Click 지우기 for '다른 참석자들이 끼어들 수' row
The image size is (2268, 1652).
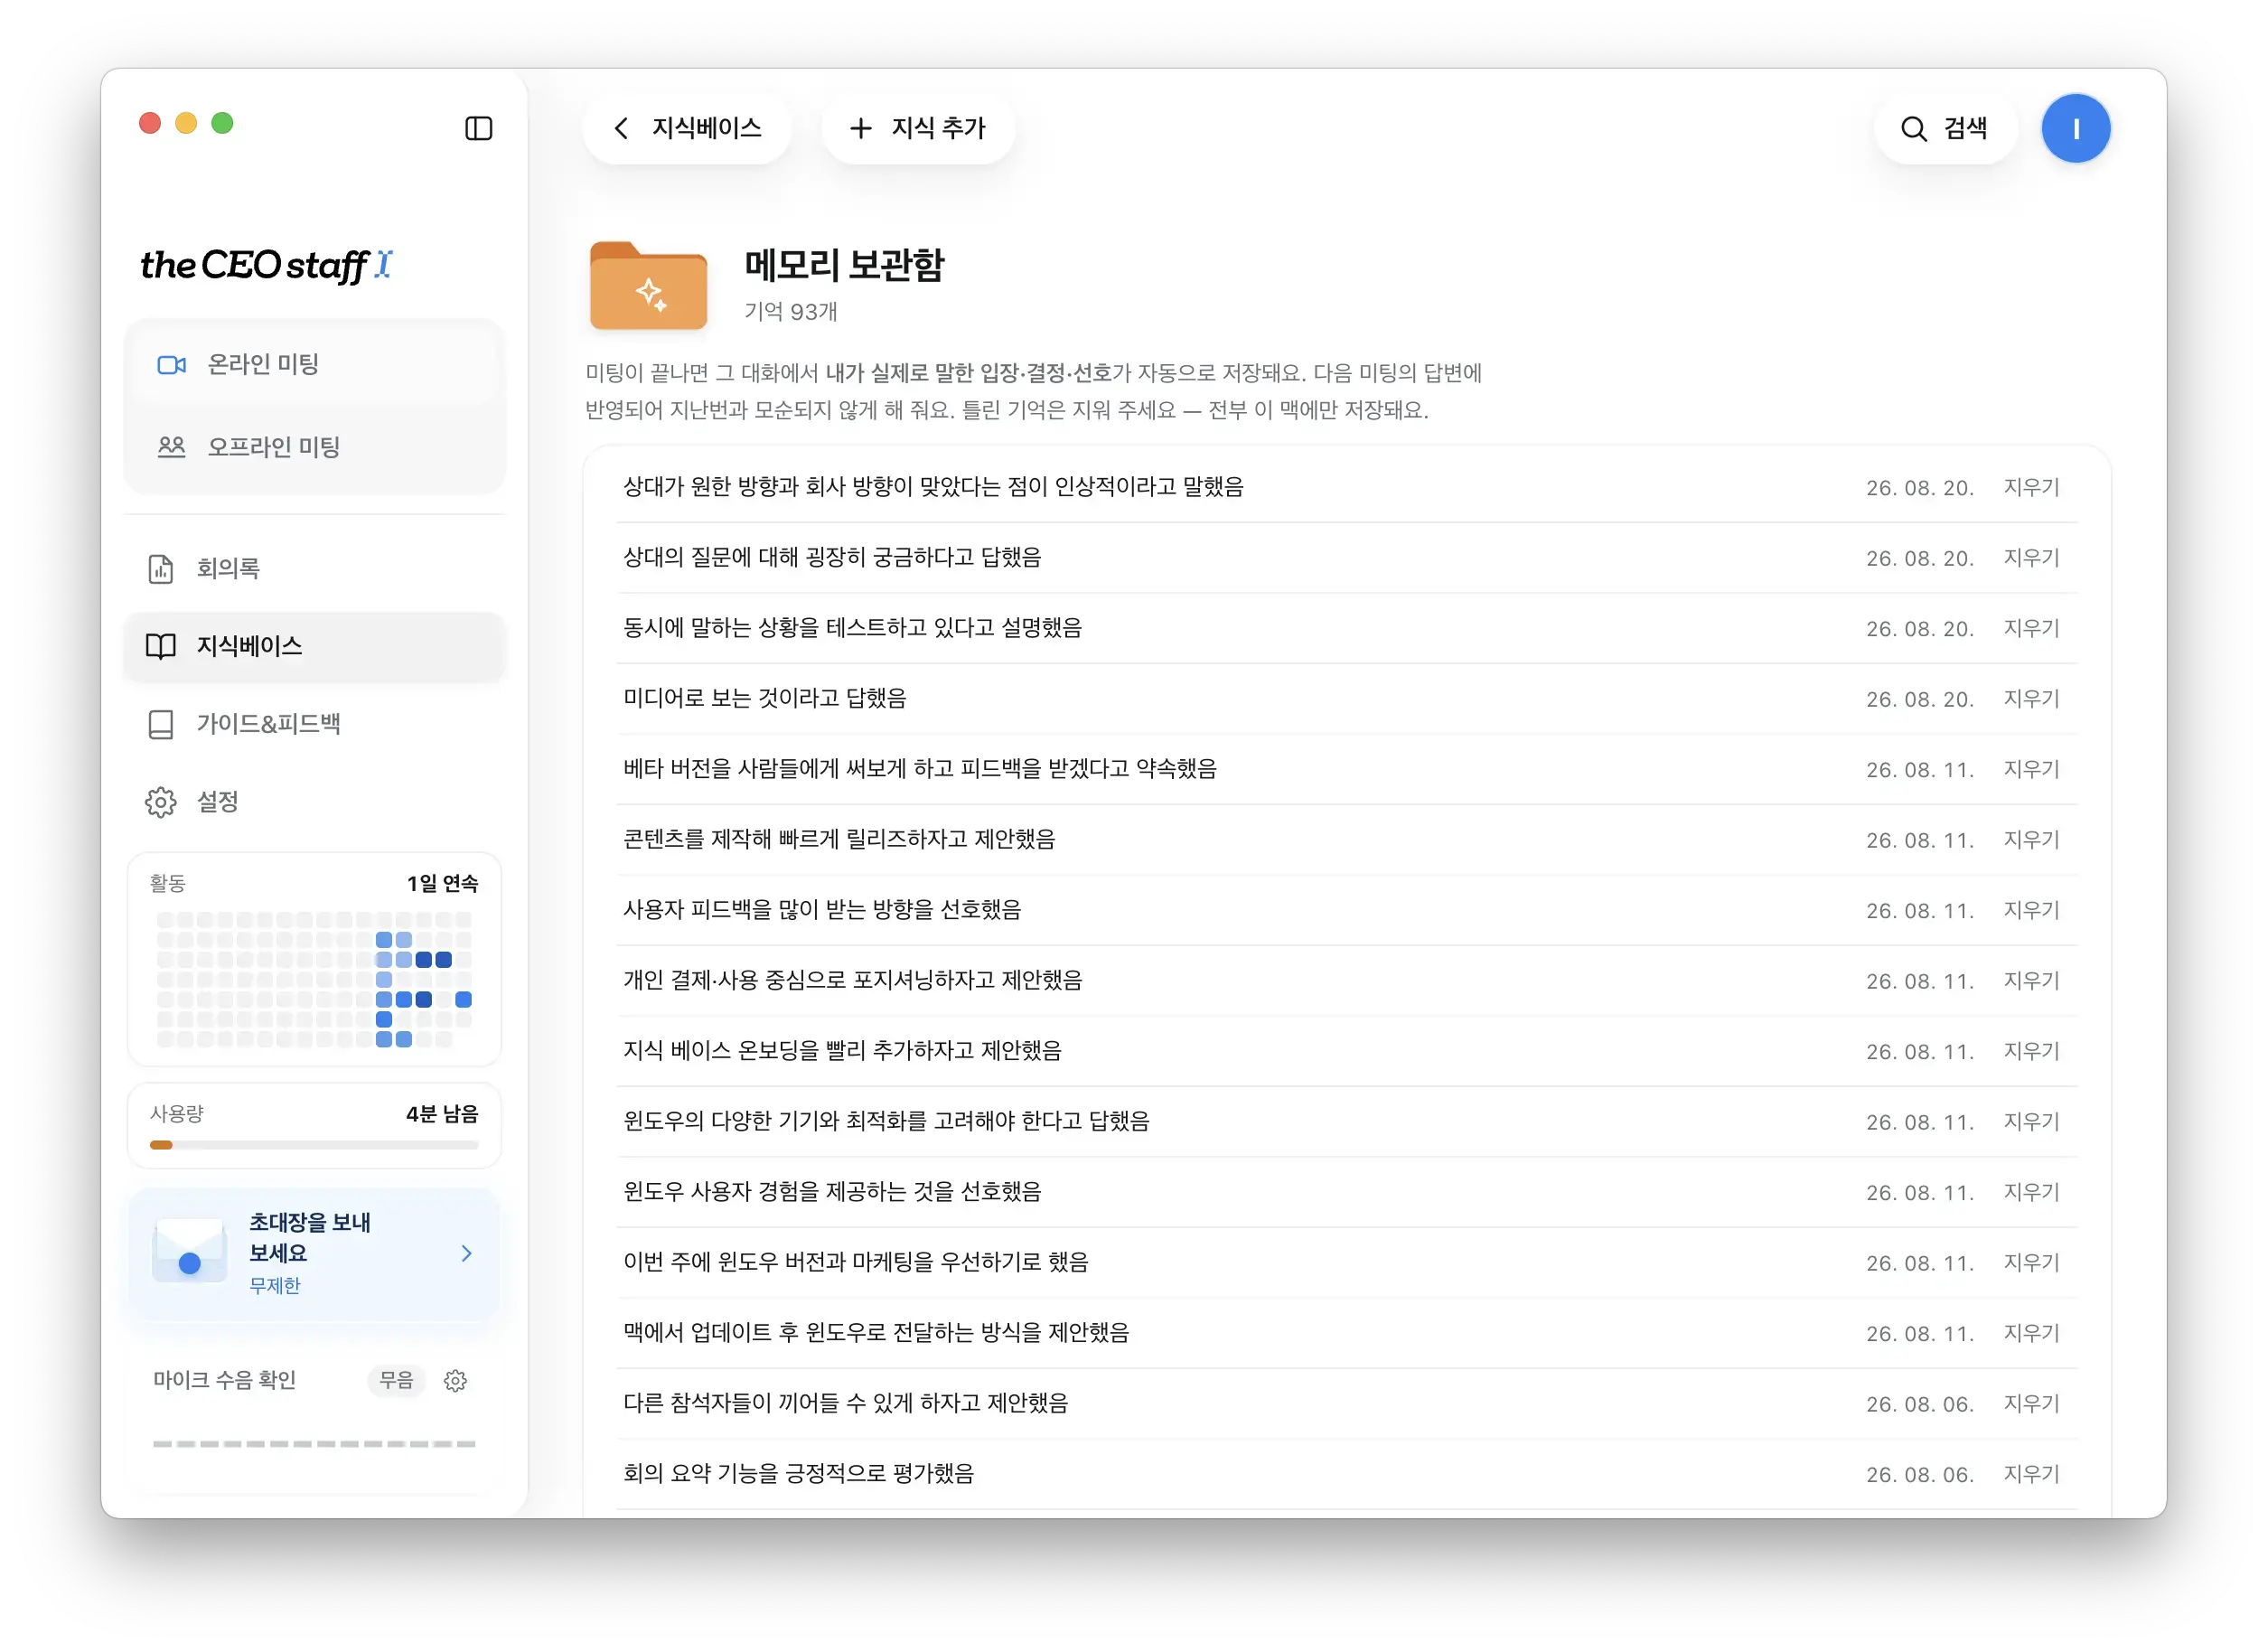[x=2031, y=1404]
